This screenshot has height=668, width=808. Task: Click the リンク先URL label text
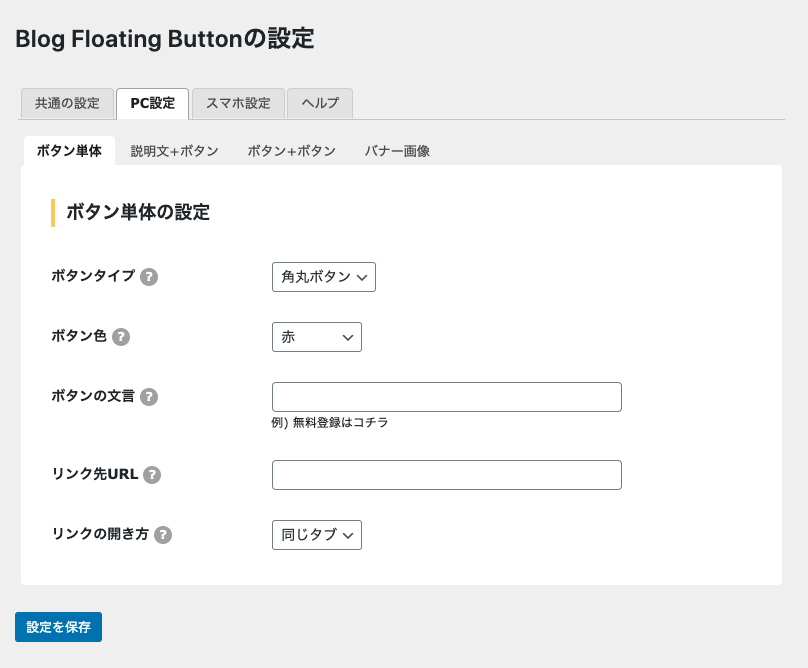pos(95,474)
